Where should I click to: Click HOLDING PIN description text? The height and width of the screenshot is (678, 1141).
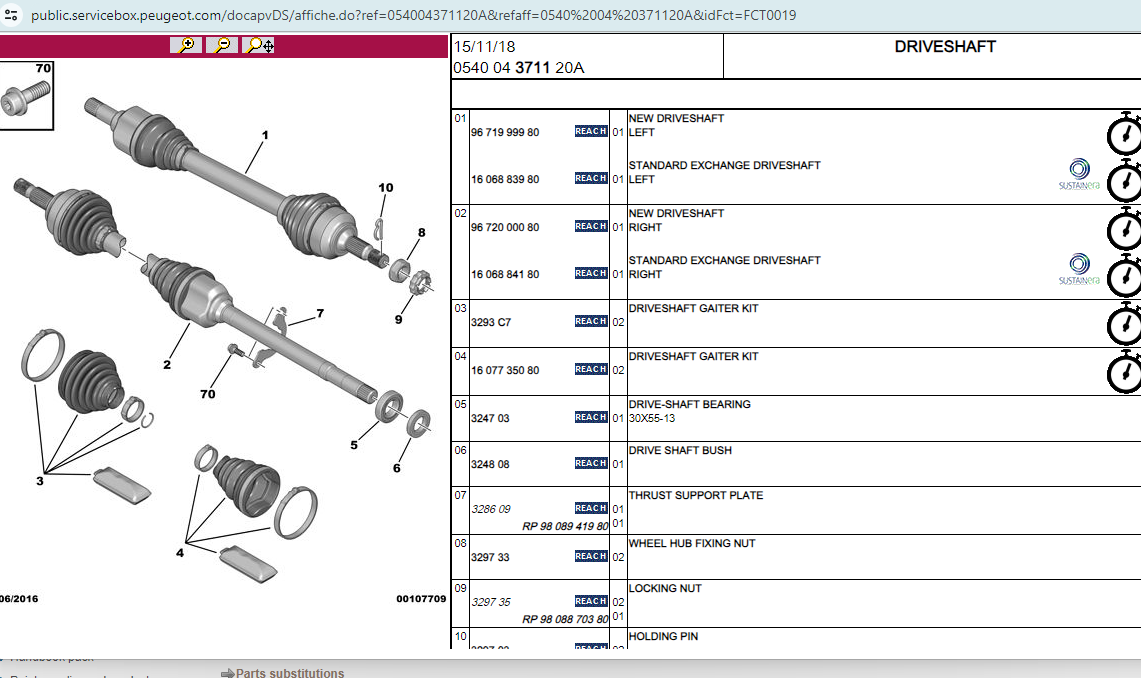pos(663,637)
